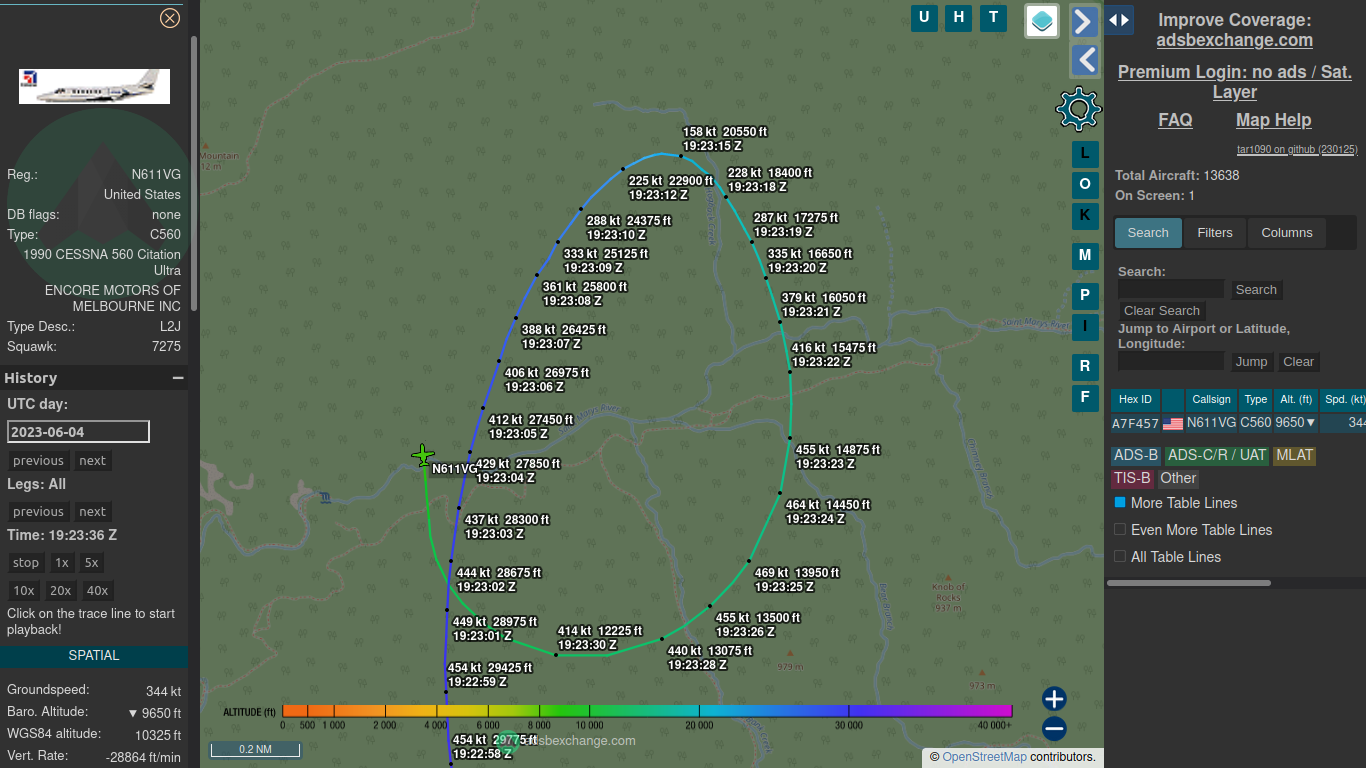Viewport: 1366px width, 768px height.
Task: Set playback speed to 40x
Action: coord(97,591)
